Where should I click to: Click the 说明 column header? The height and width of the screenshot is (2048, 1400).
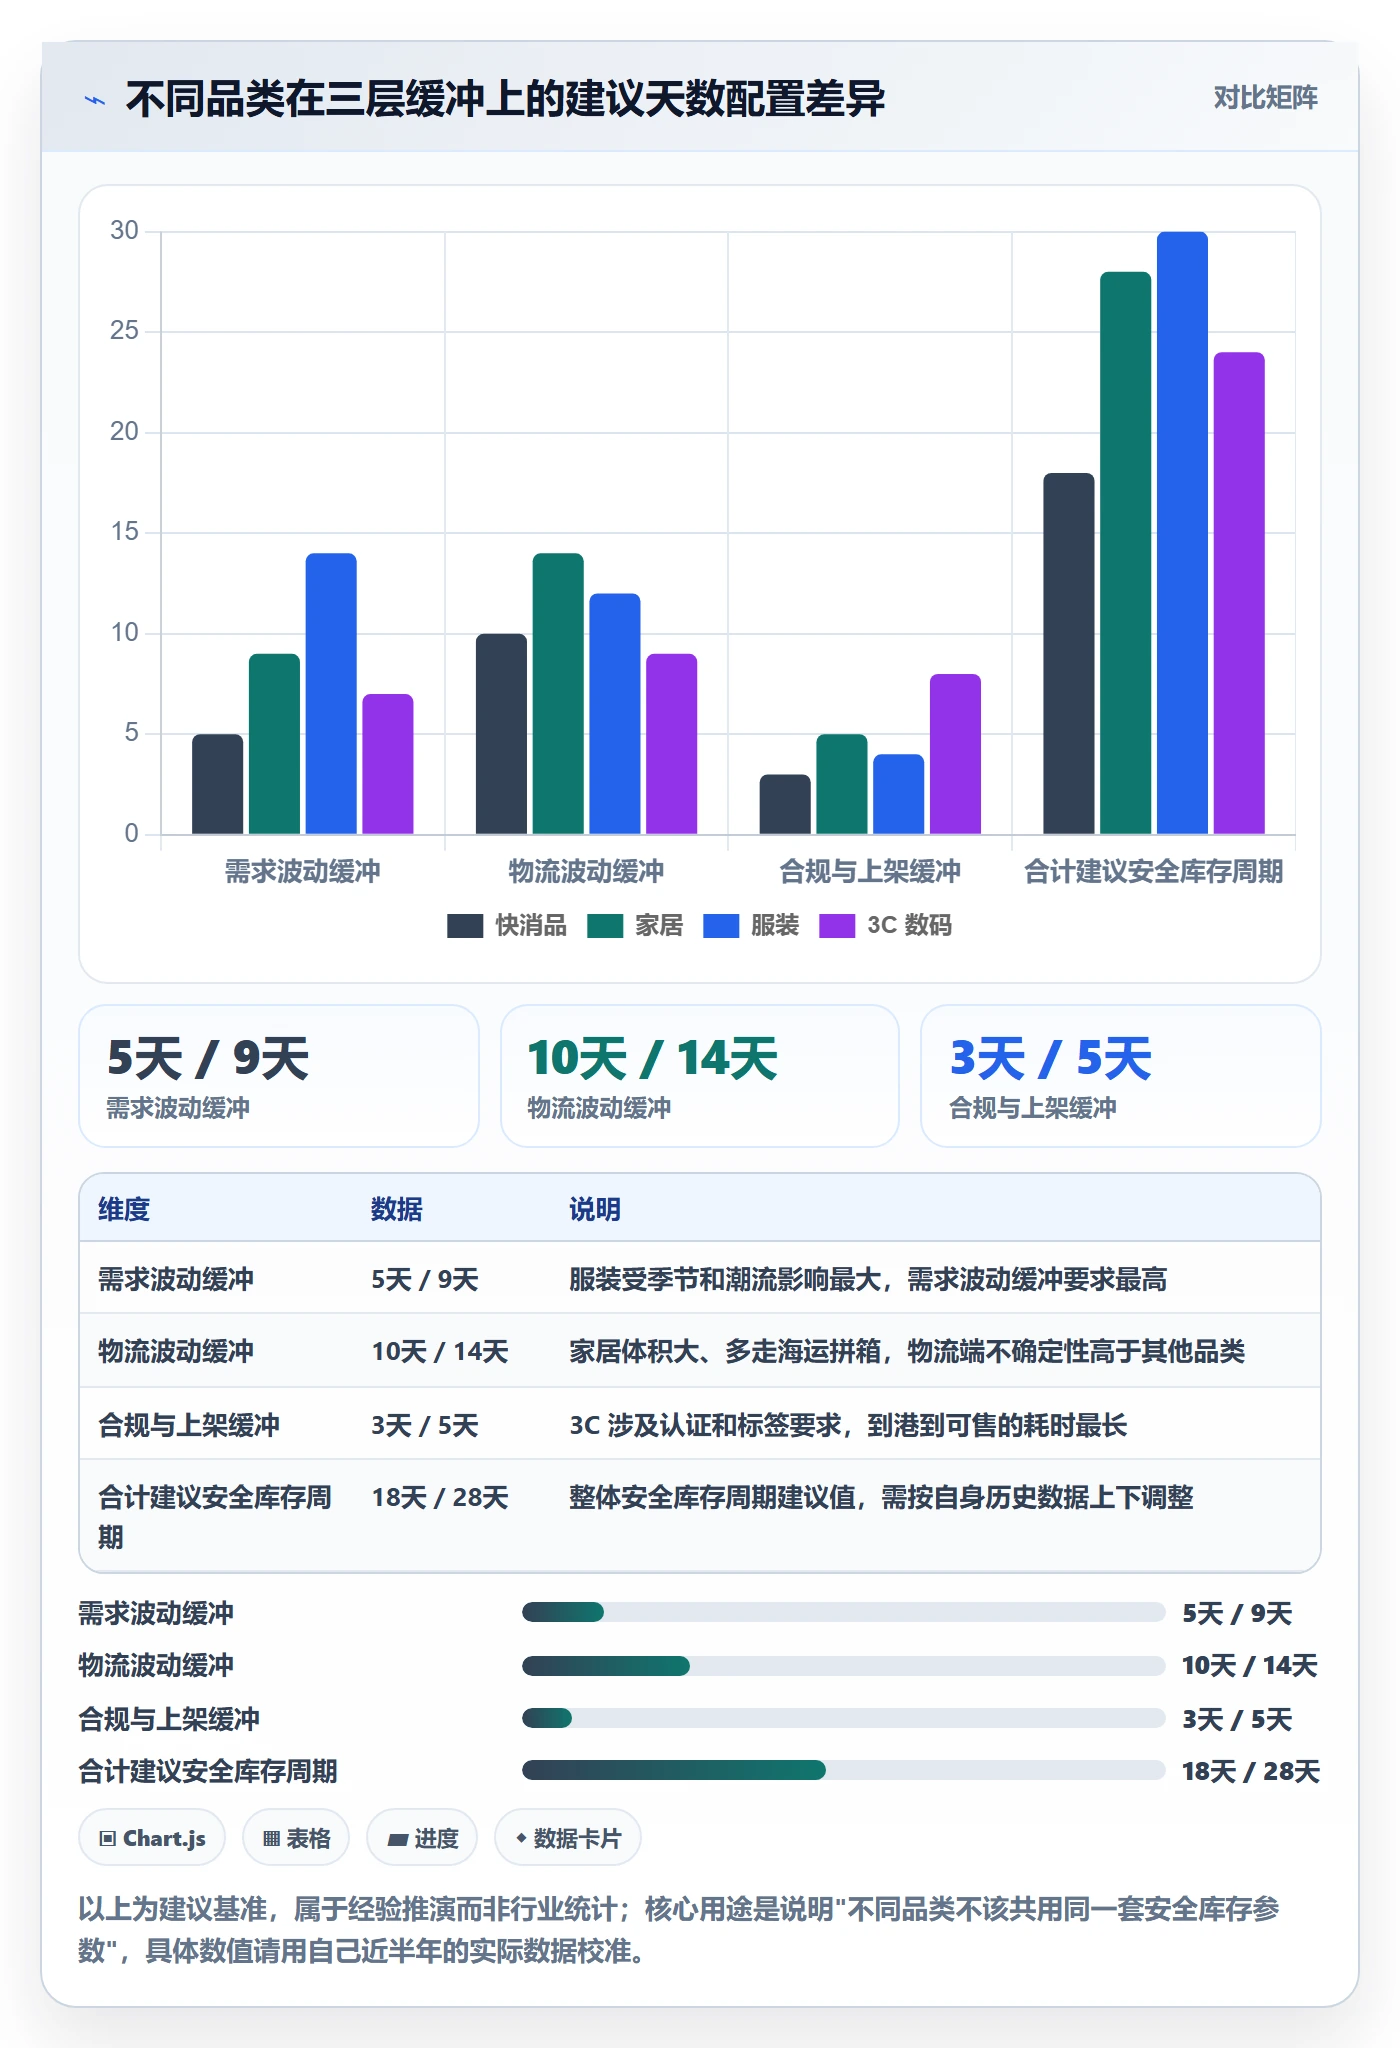pos(595,1209)
